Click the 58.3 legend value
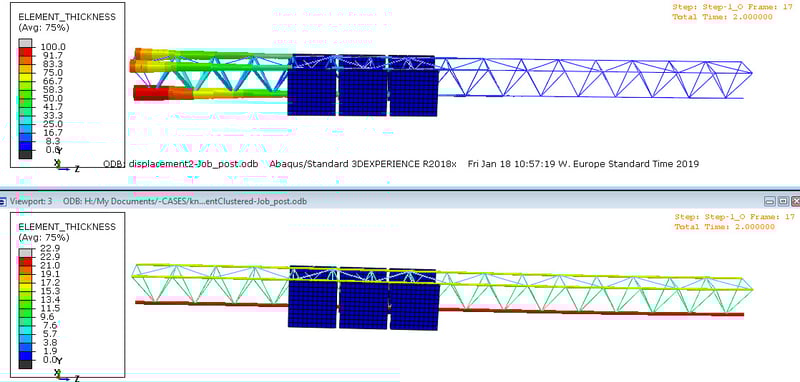Screen dimensions: 800x382 coord(52,90)
